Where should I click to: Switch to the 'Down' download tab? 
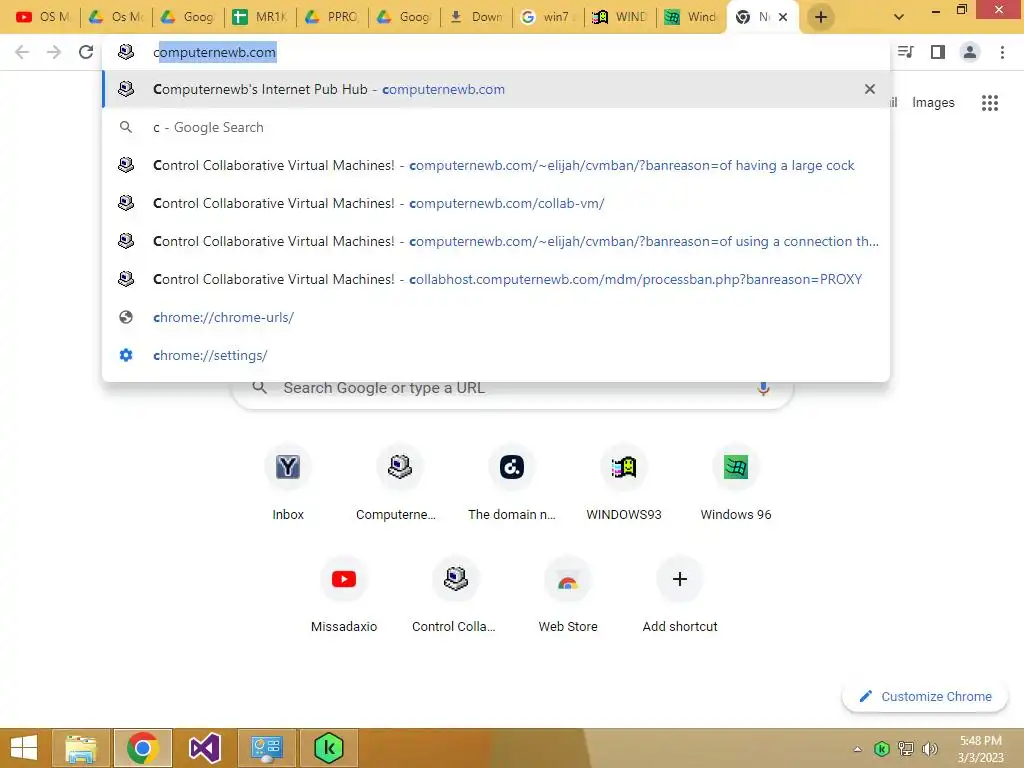(476, 17)
